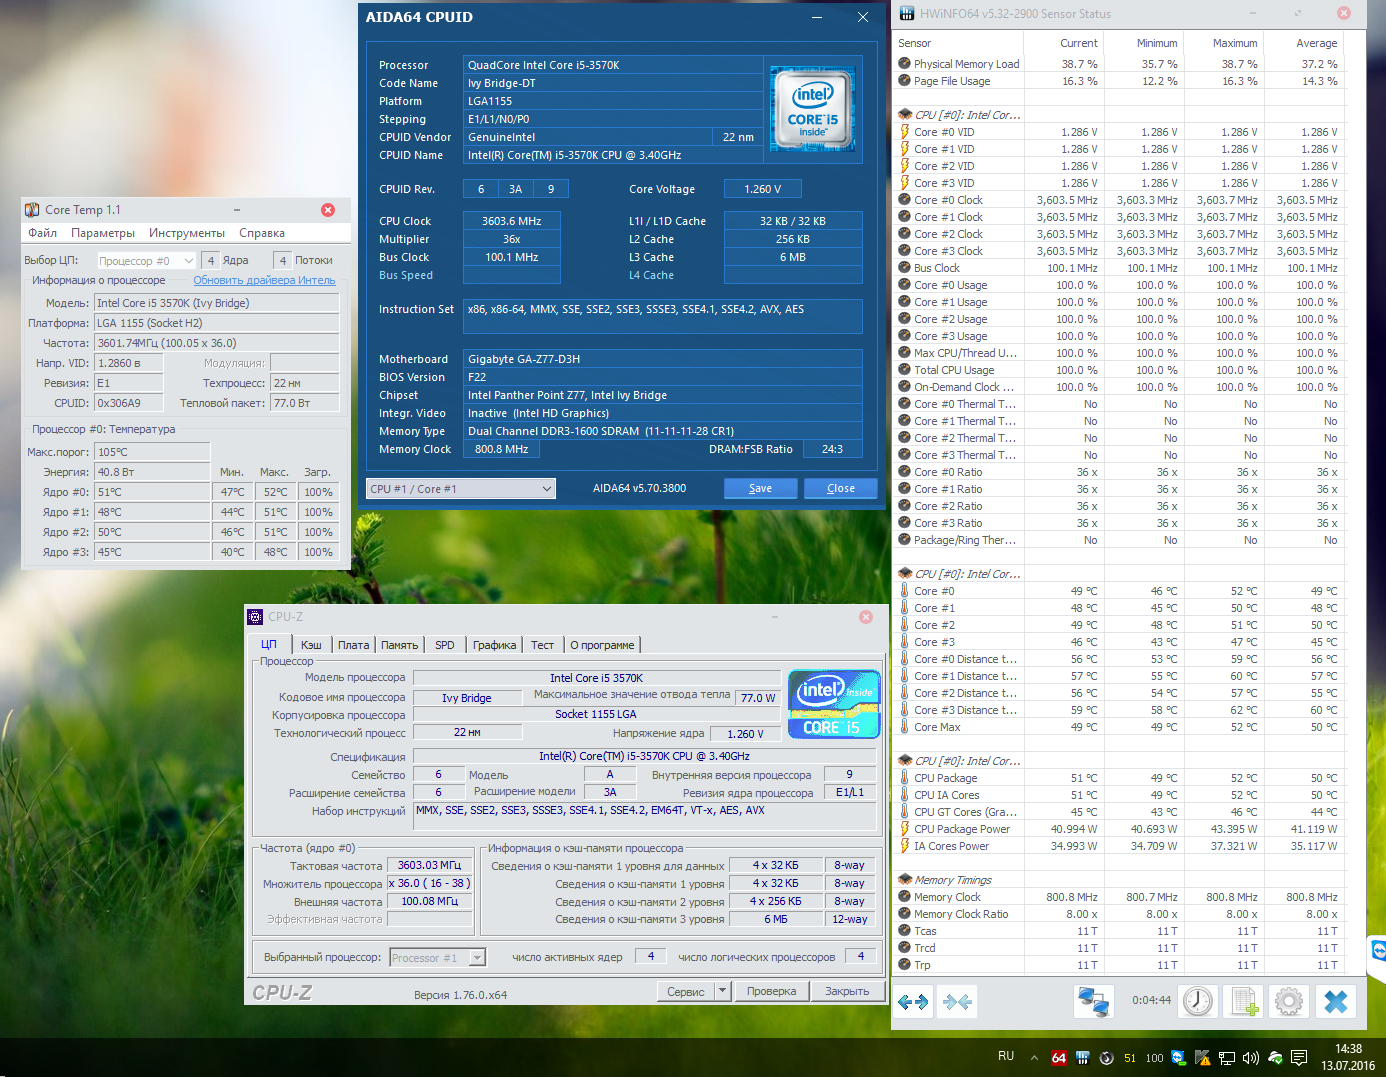Click the Сервис button in CPU-Z
The image size is (1386, 1077).
tap(686, 991)
